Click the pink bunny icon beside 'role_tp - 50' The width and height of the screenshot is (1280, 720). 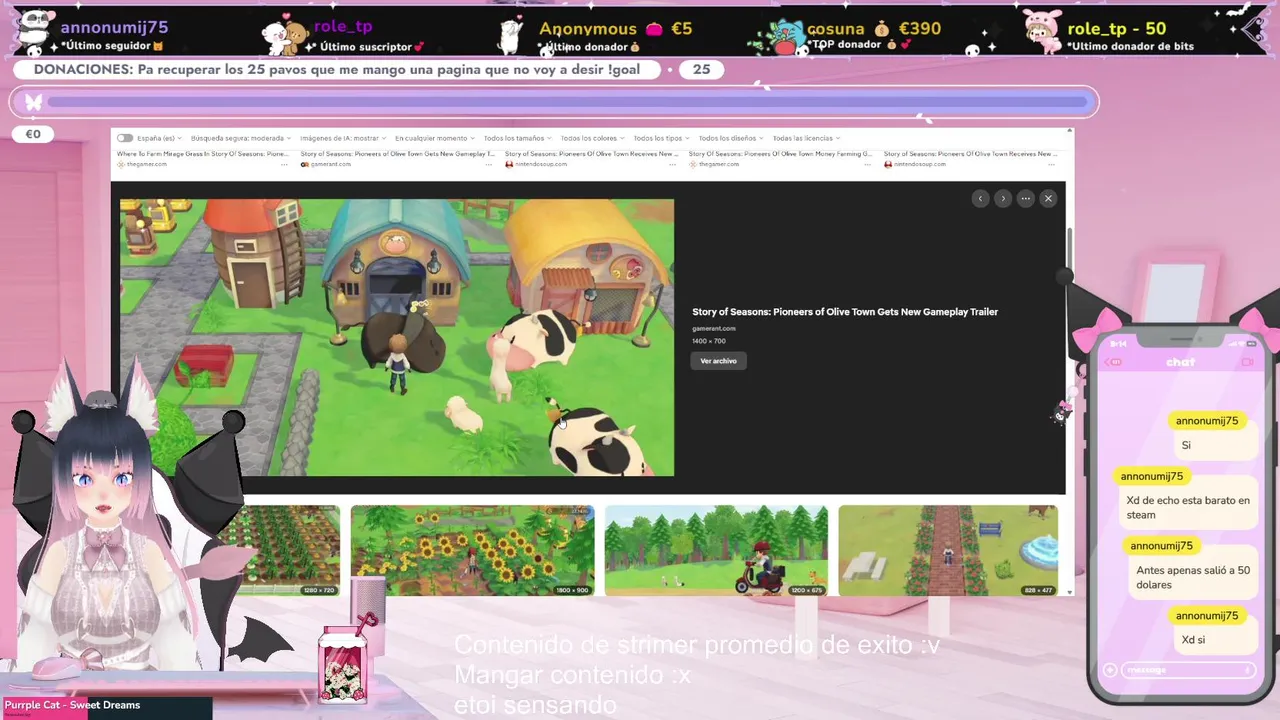[1042, 32]
